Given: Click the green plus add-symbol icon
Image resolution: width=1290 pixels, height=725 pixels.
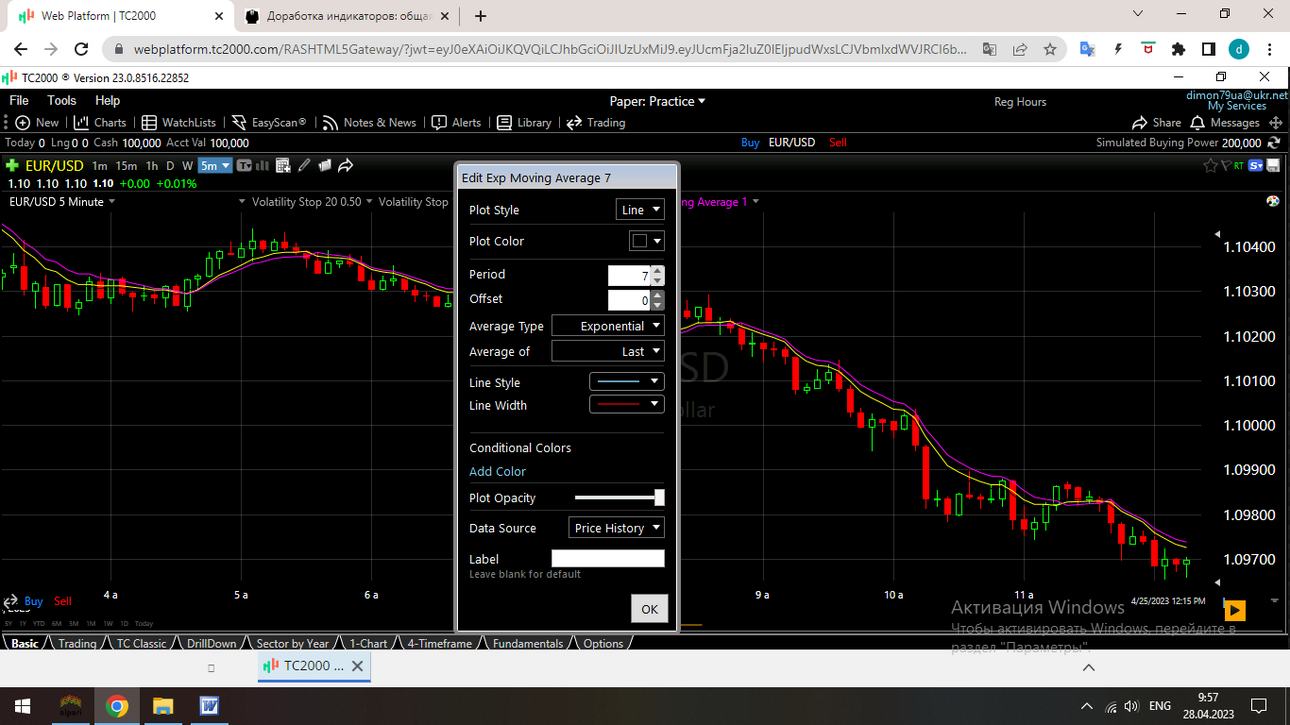Looking at the screenshot, I should 12,165.
